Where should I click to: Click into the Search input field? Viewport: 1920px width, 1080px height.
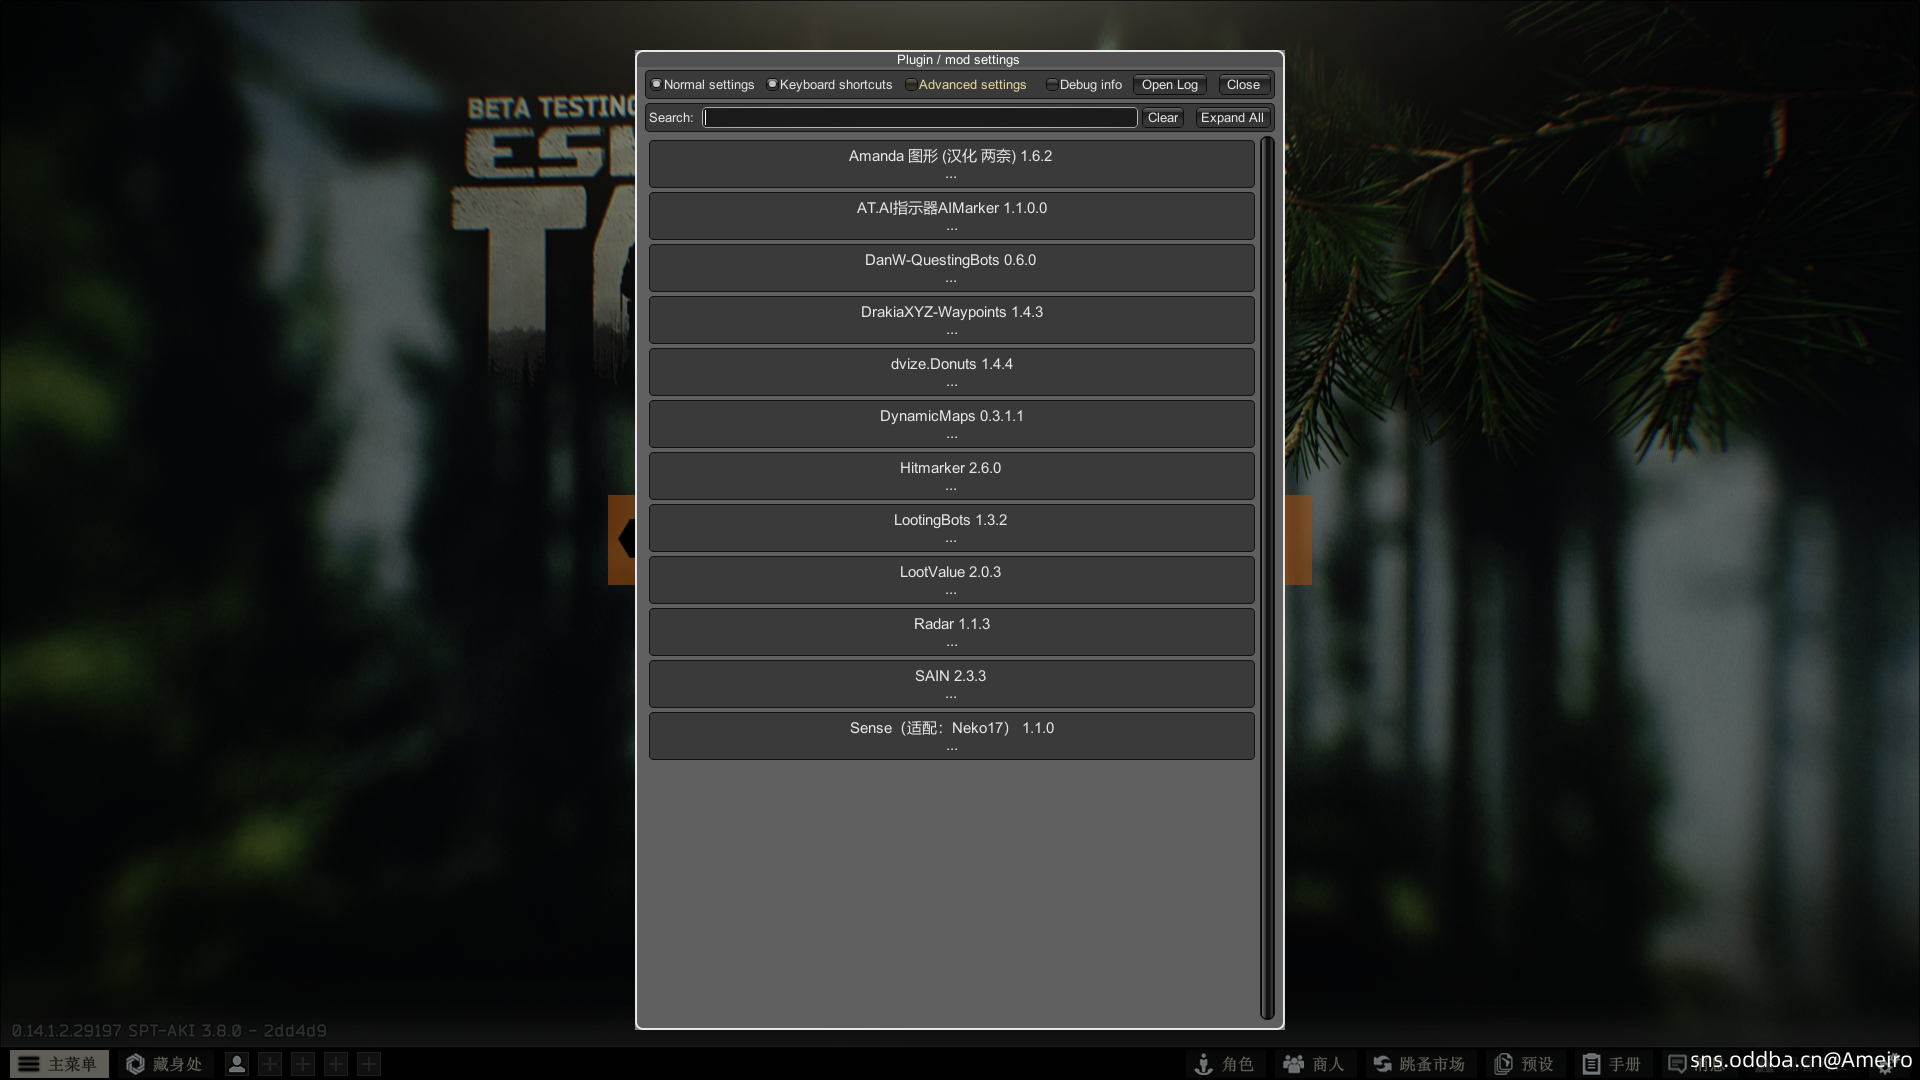point(919,118)
